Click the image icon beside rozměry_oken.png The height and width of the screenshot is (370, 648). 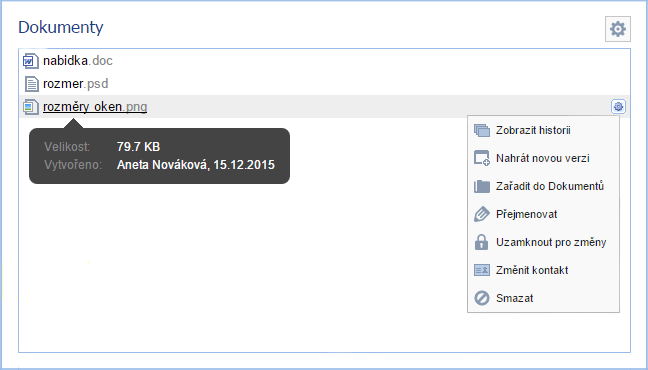[31, 107]
